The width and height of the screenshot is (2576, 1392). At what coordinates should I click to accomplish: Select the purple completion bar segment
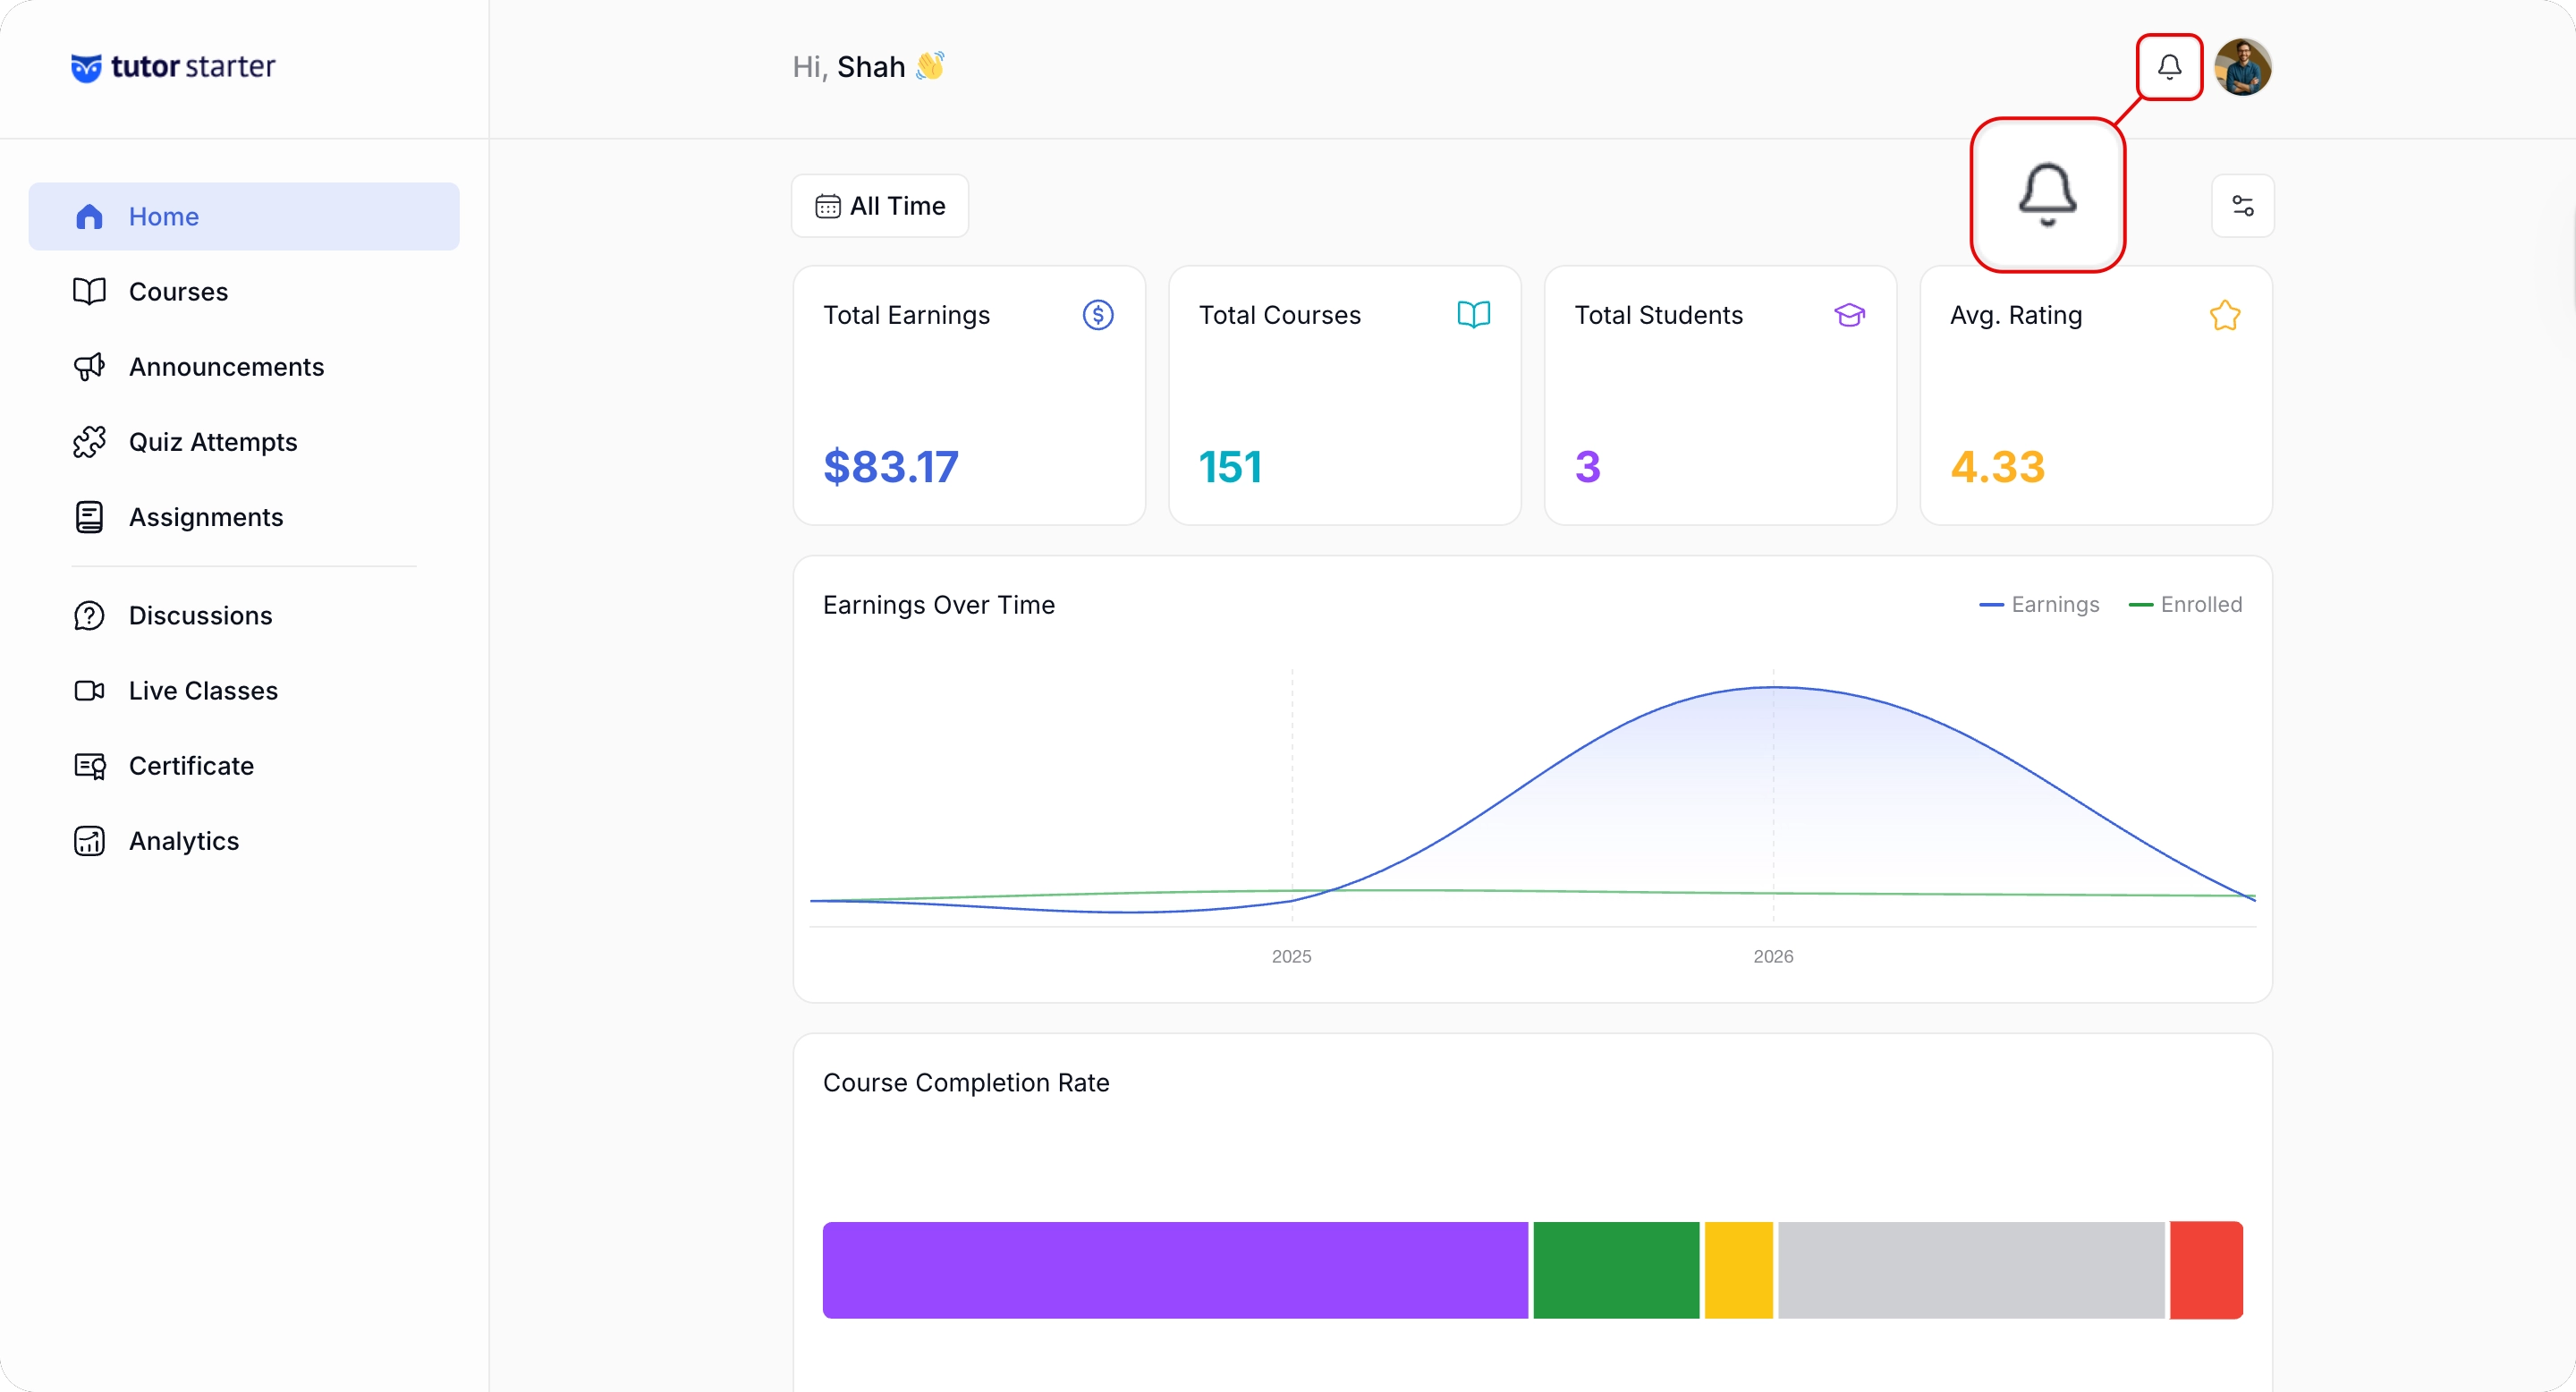coord(1175,1270)
